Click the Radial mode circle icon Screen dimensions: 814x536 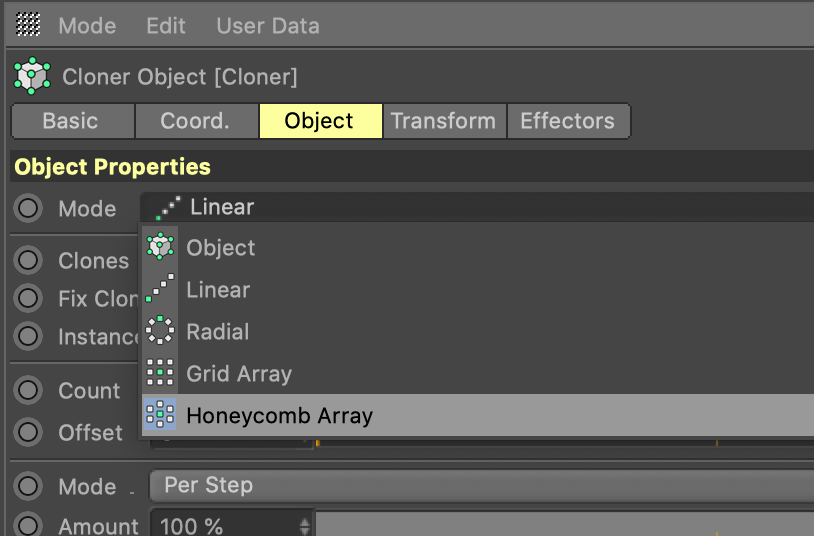pyautogui.click(x=160, y=331)
